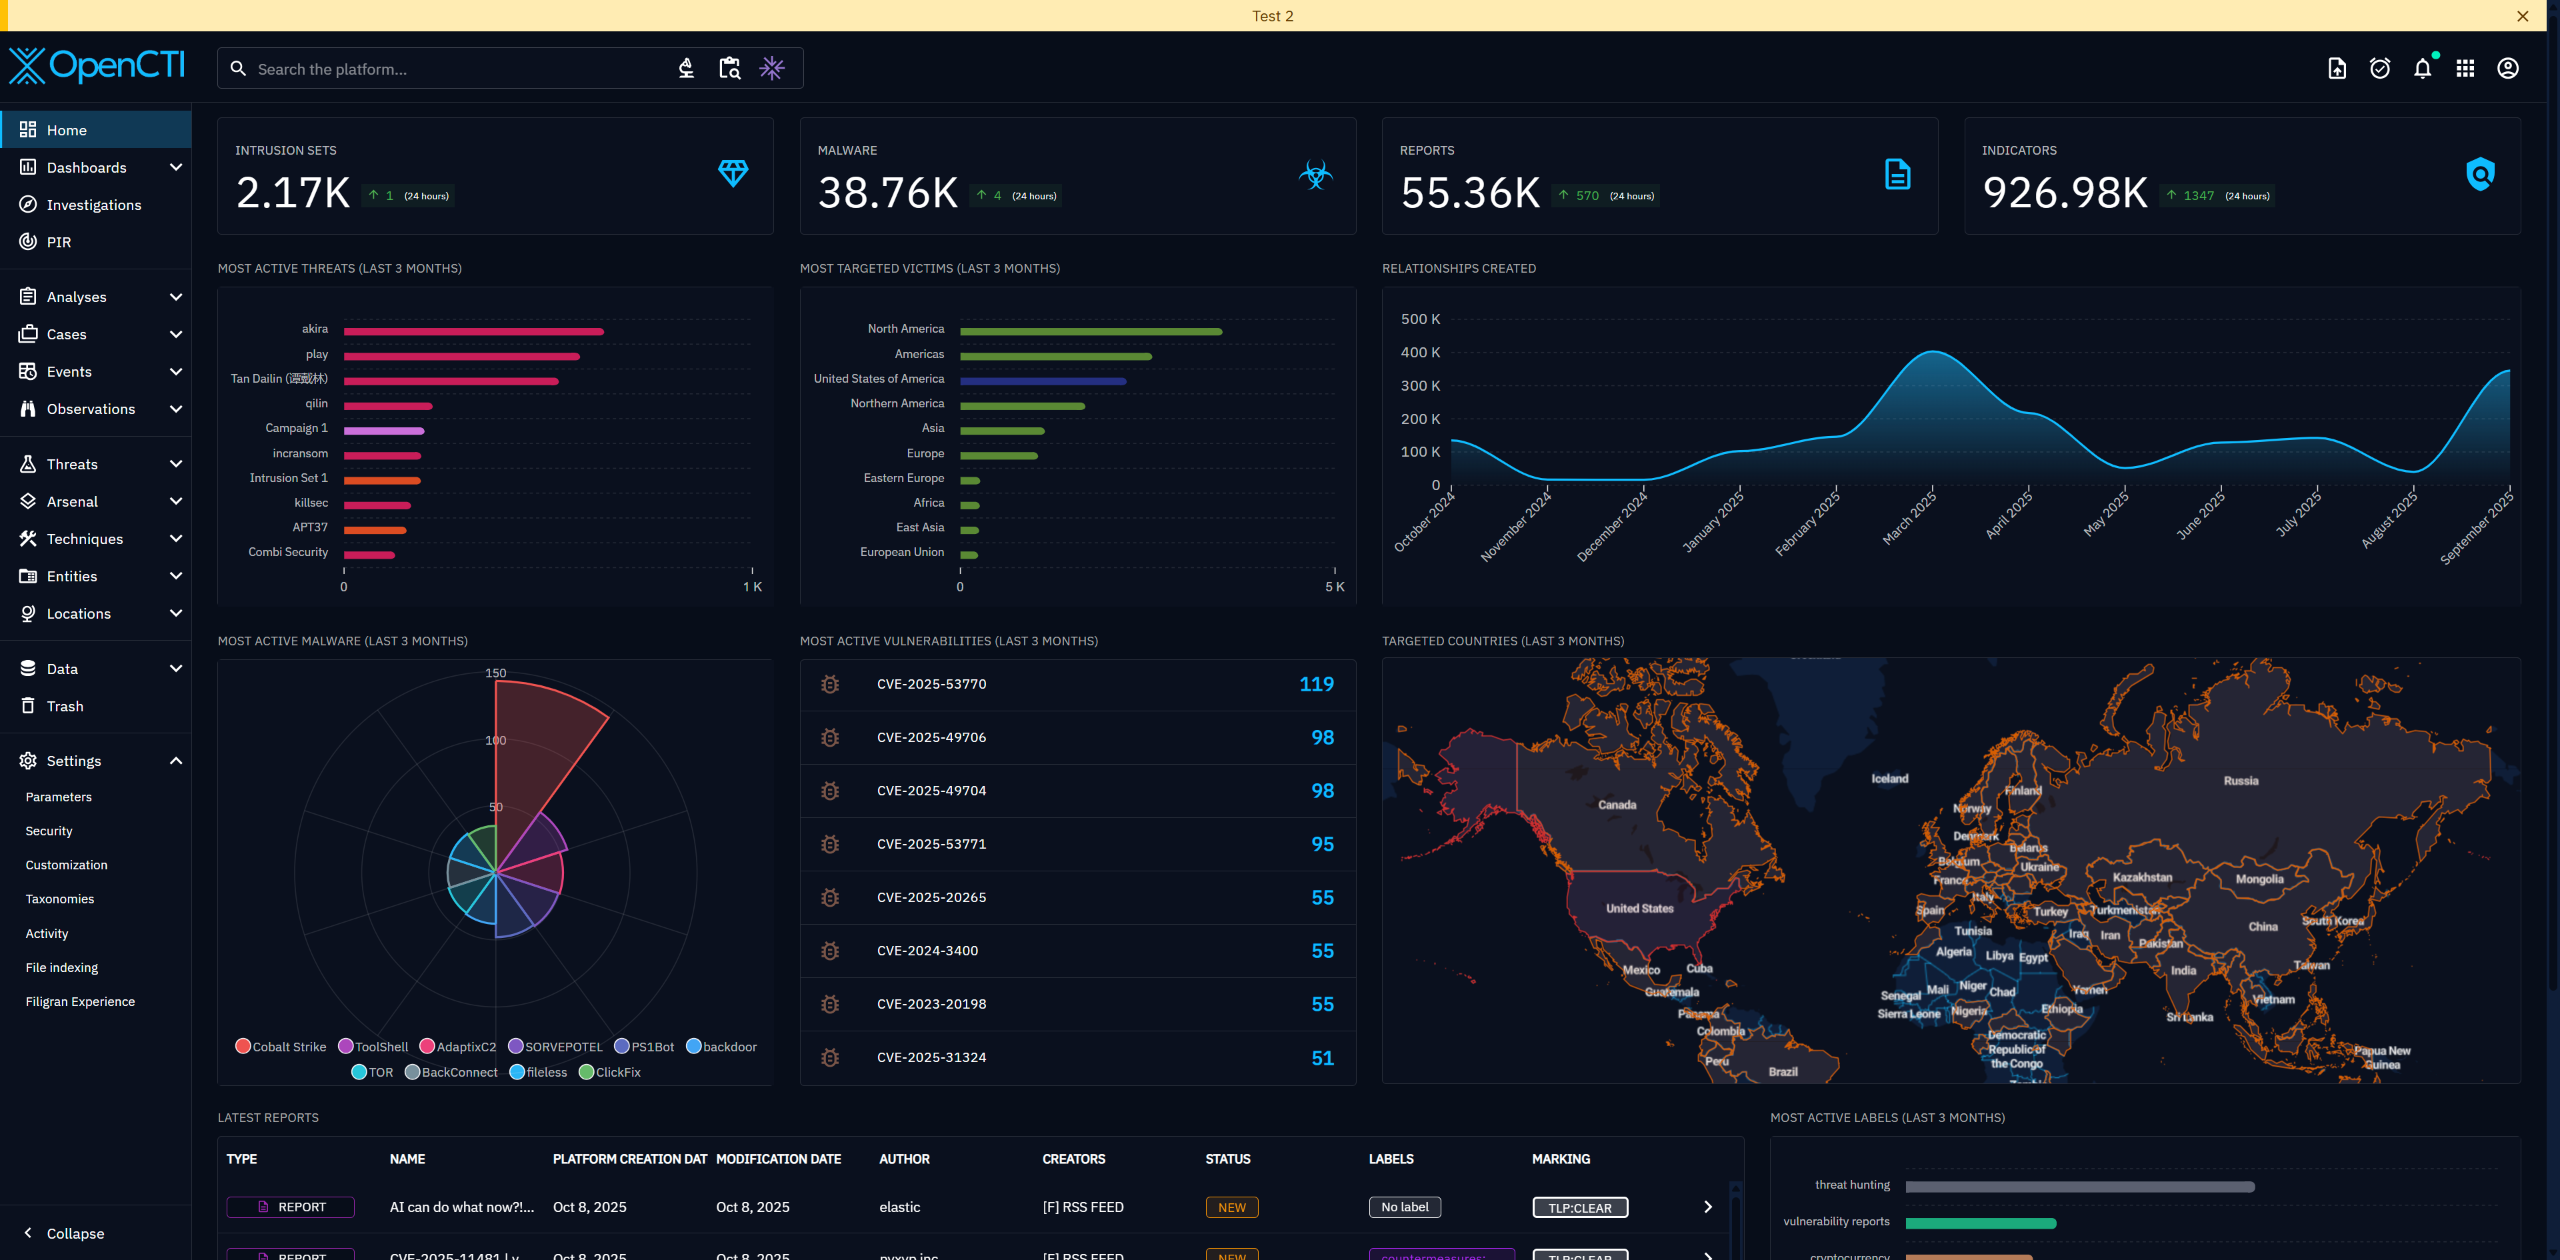Click the notifications bell icon
Screen dimensions: 2560x1260
pyautogui.click(x=2422, y=68)
